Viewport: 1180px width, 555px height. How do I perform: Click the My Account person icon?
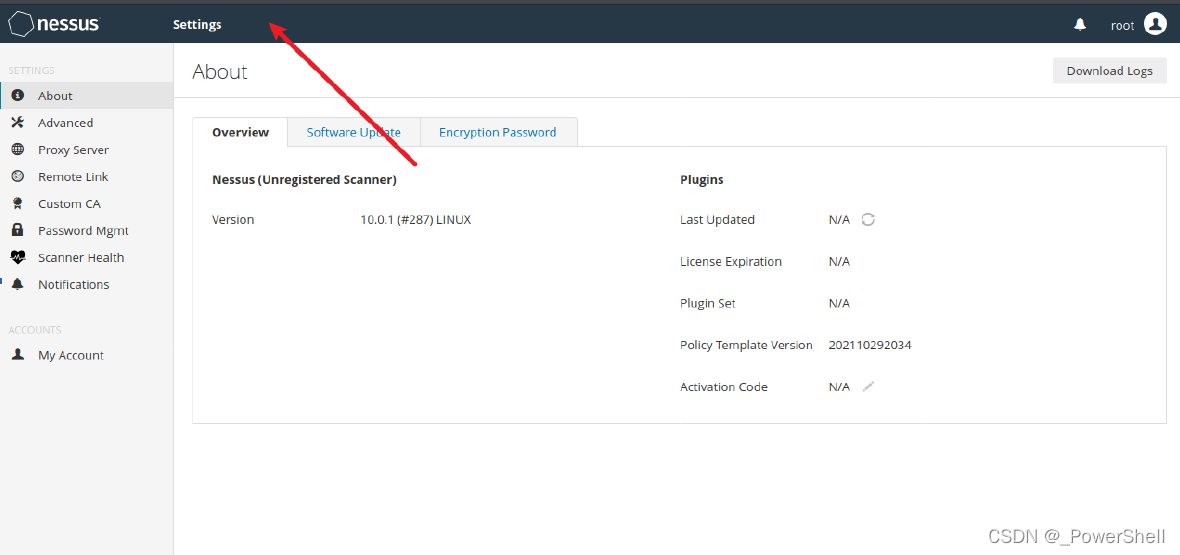18,355
